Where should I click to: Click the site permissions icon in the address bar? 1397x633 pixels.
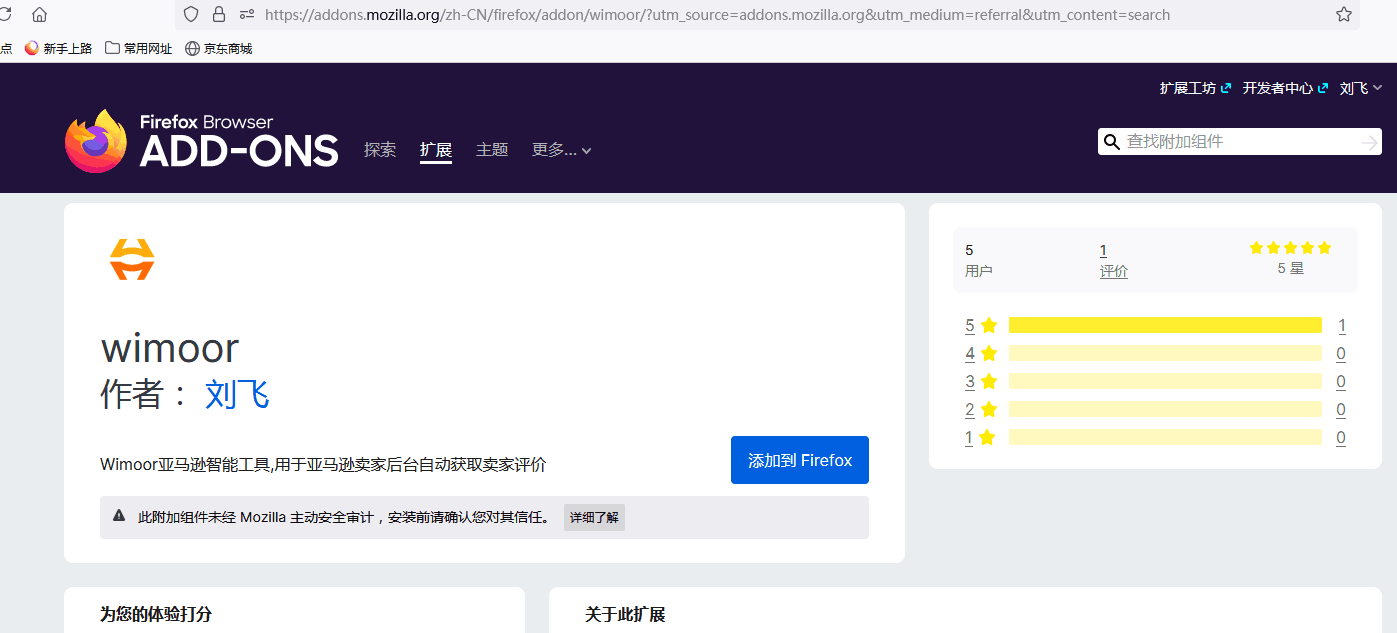click(x=247, y=15)
